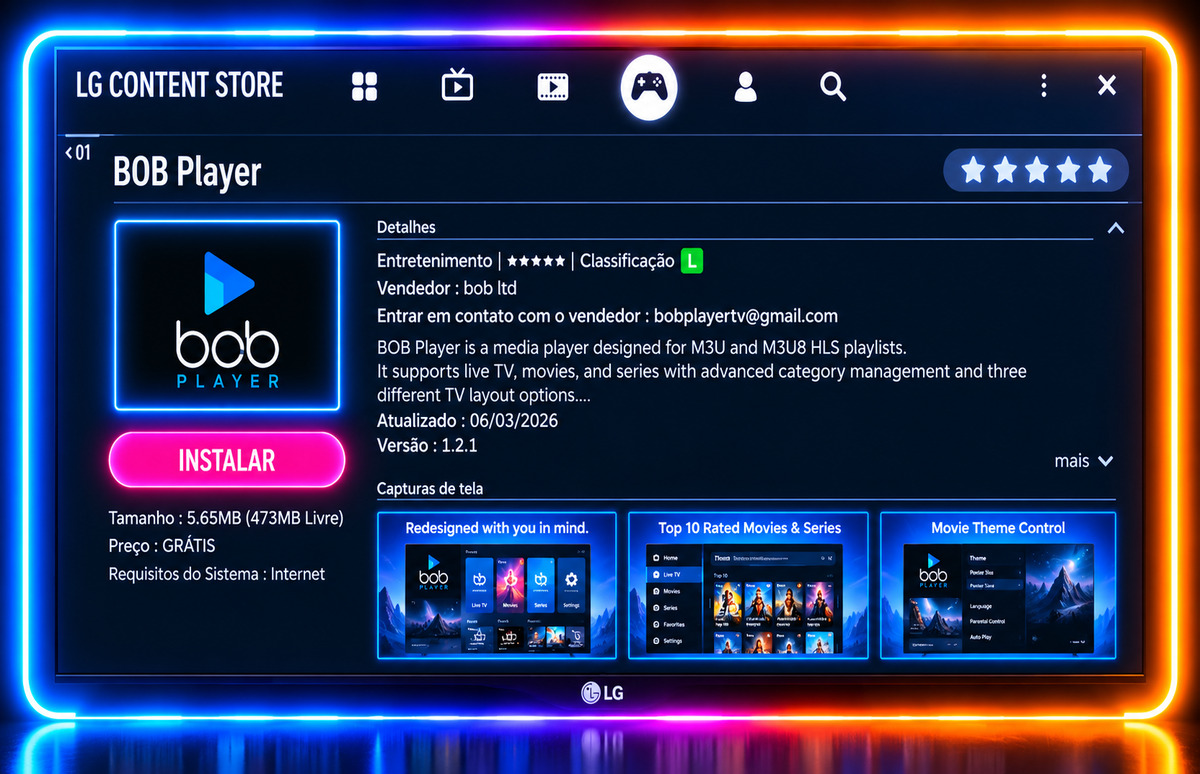
Task: Open 'Top 10 Rated Movies & Series' screenshot
Action: (749, 585)
